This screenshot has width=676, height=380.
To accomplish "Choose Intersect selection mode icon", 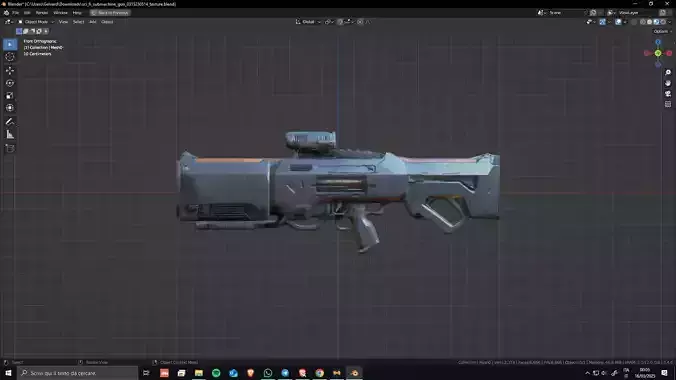I will click(46, 31).
